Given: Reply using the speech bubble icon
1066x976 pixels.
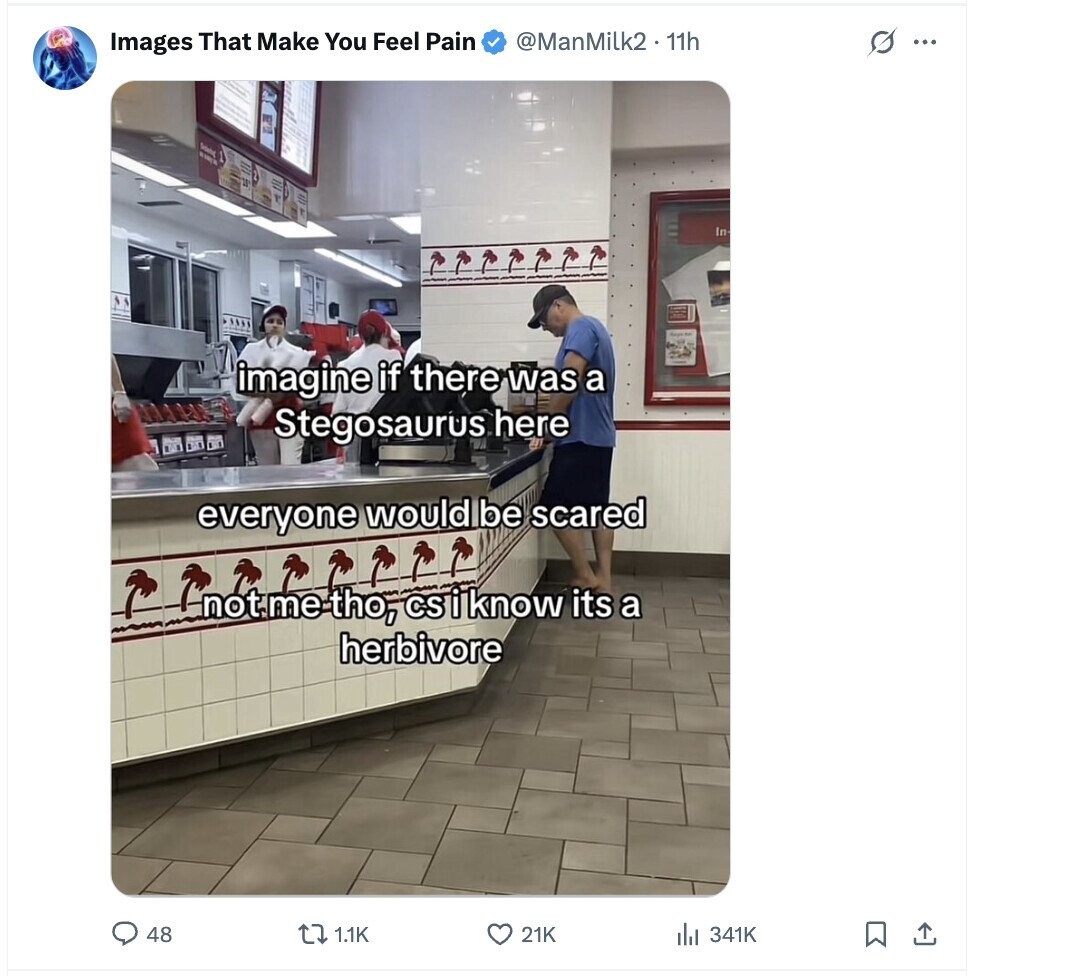Looking at the screenshot, I should (x=124, y=934).
